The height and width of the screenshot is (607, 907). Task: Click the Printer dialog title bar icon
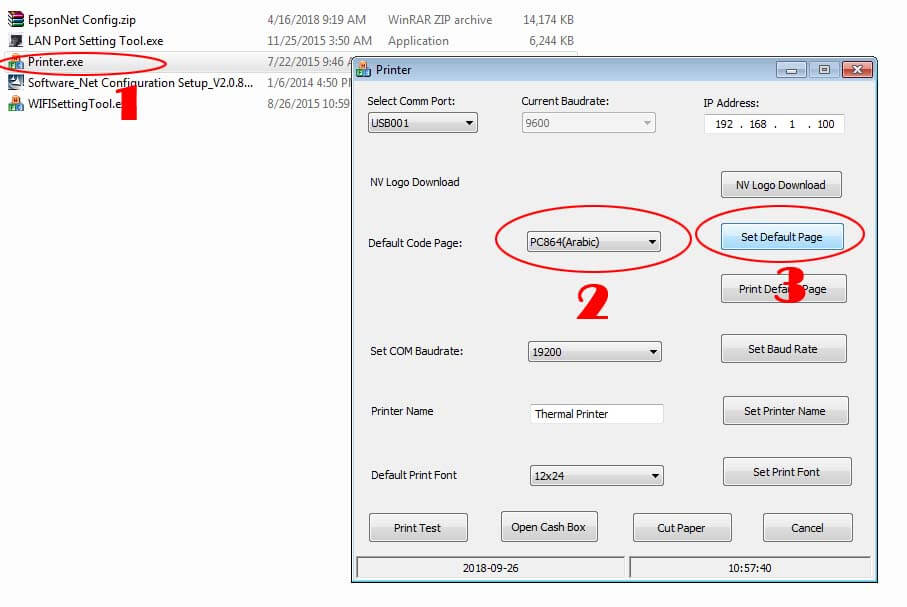[363, 70]
